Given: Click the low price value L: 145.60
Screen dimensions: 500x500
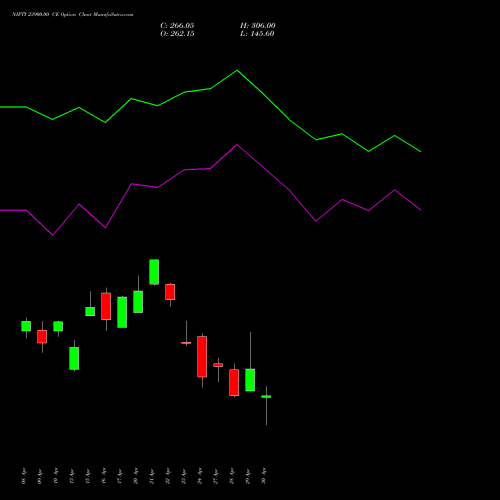Looking at the screenshot, I should [x=257, y=34].
